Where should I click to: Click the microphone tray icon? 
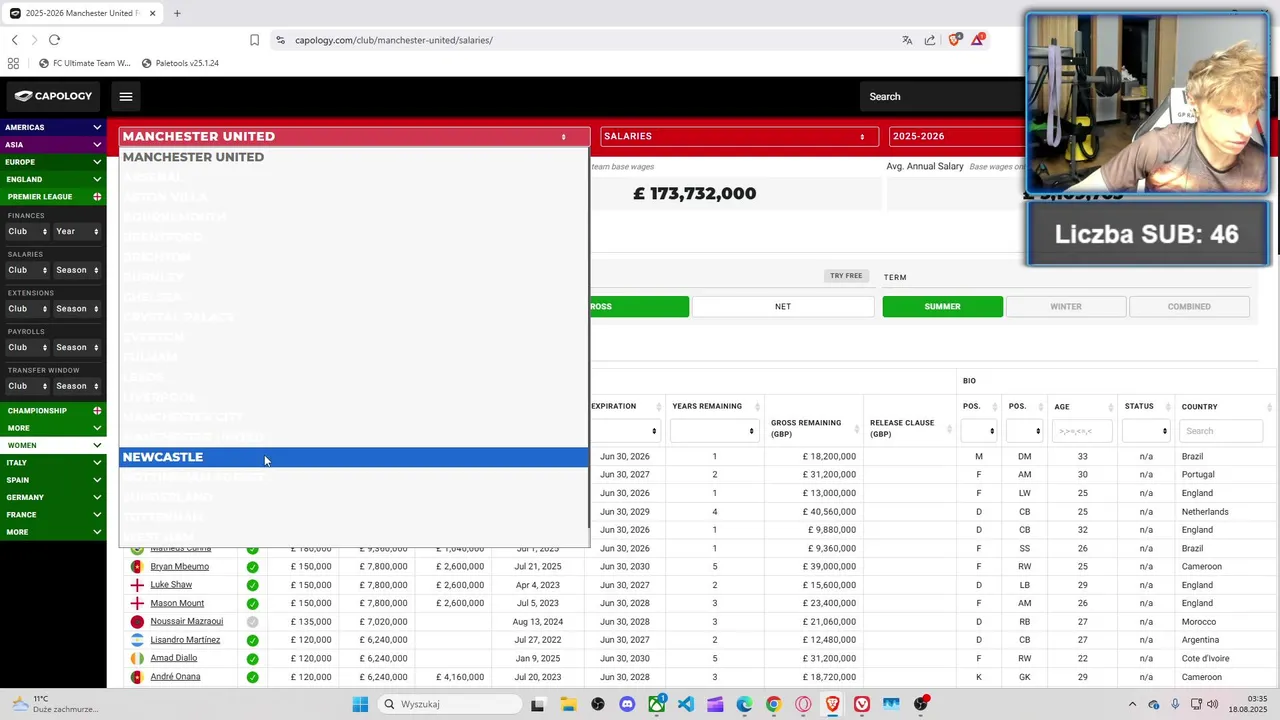pos(1175,704)
